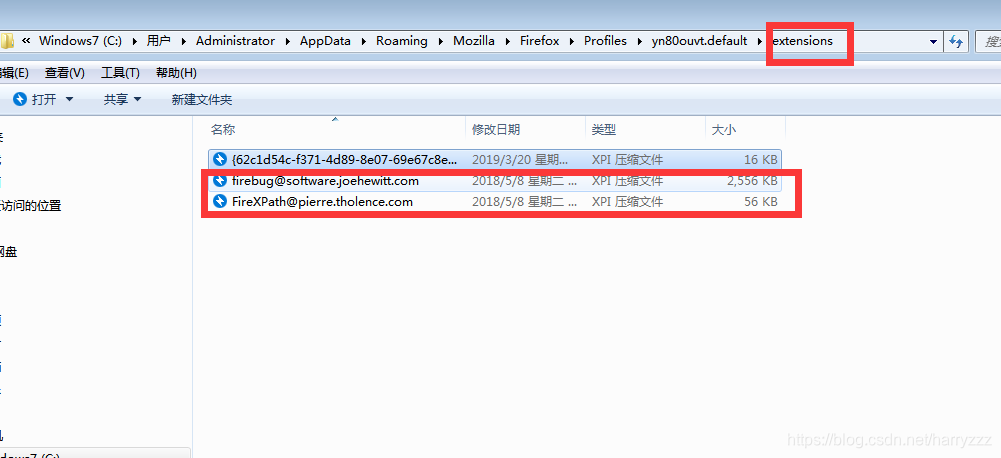This screenshot has height=458, width=1001.
Task: Select FireXPath@pierre.tholence.com file name
Action: 322,202
